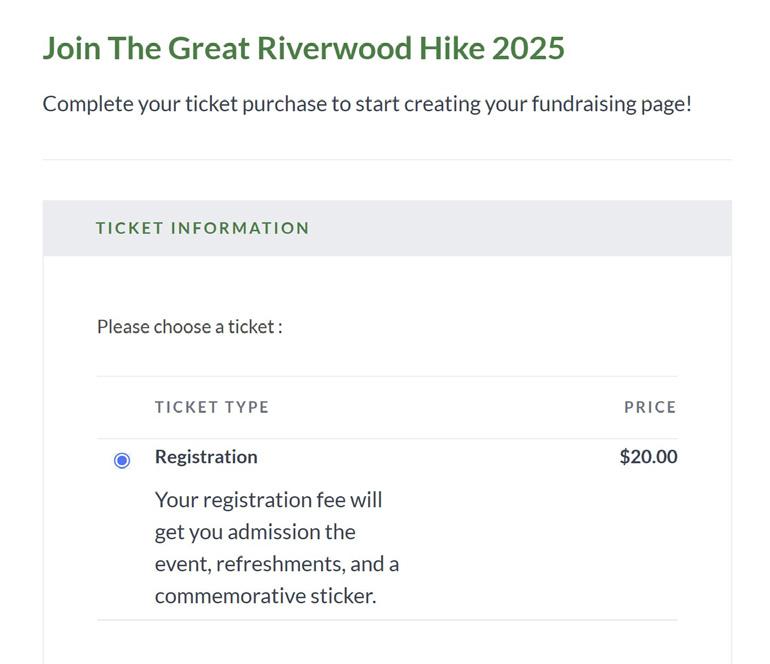Click the 'Join The Great Riverwood Hike' heading

[x=303, y=48]
